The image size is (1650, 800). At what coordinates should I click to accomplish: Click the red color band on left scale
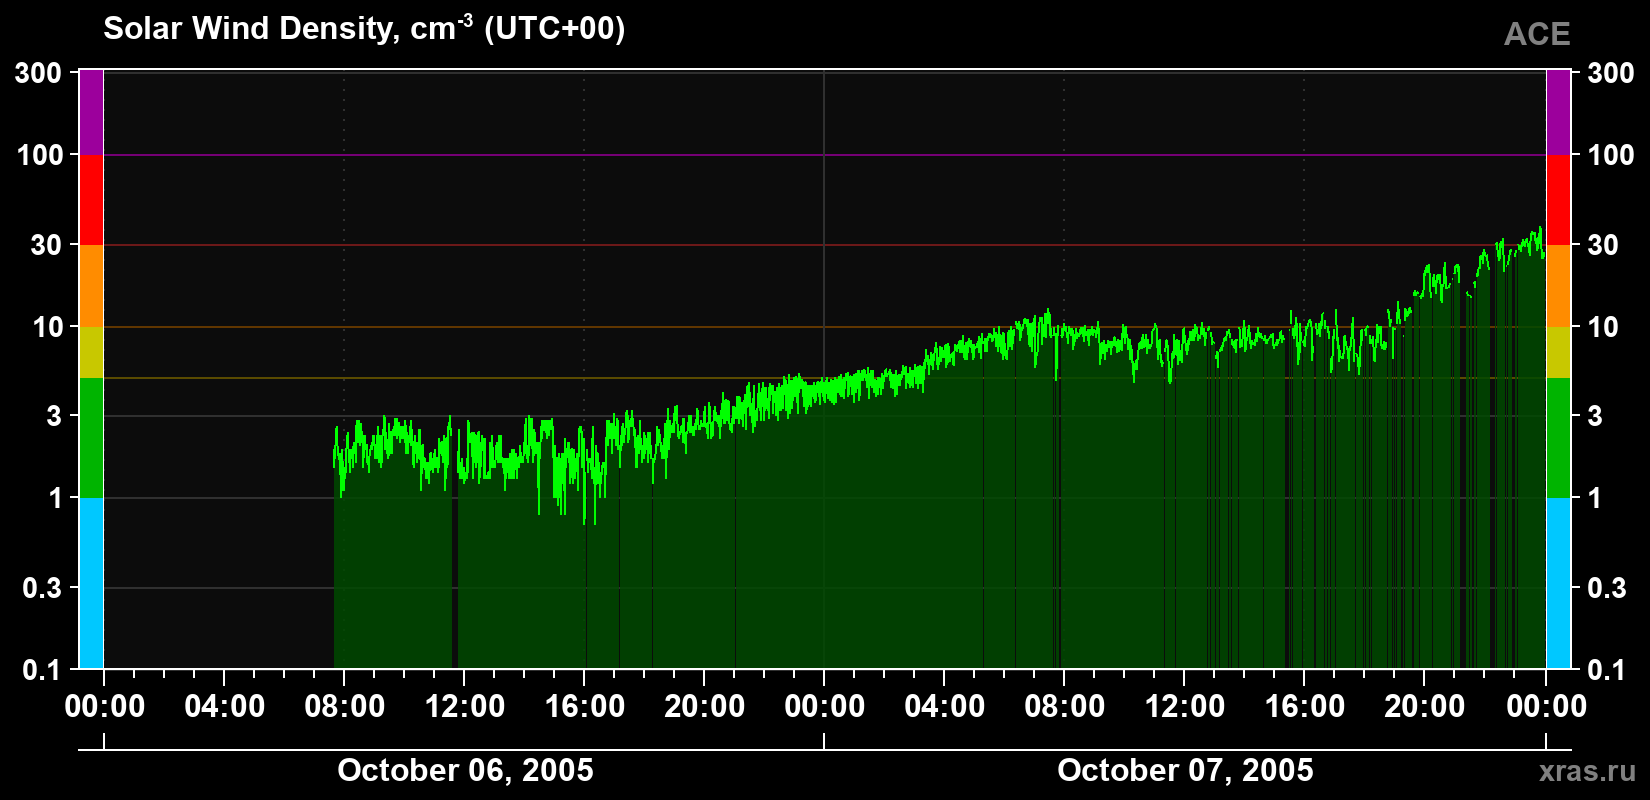pyautogui.click(x=91, y=200)
